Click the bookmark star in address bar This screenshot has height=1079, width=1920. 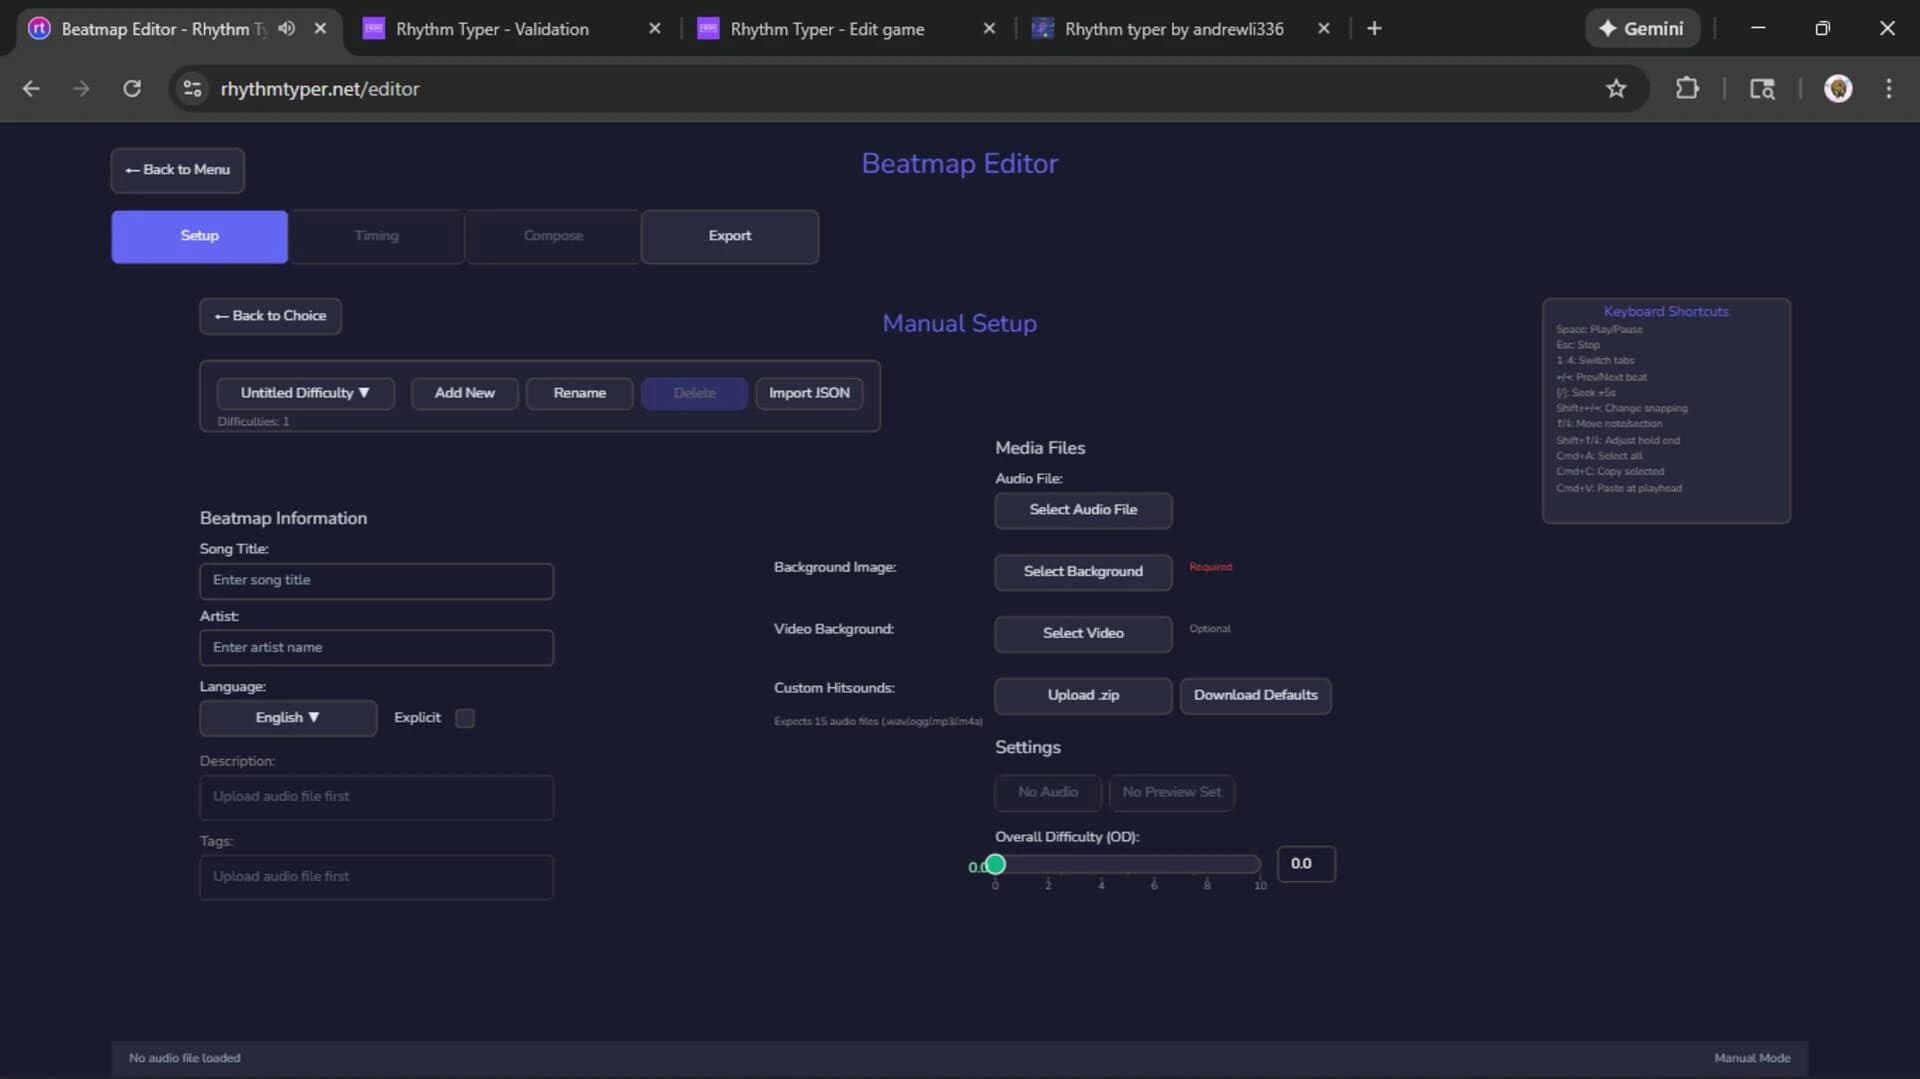tap(1616, 88)
